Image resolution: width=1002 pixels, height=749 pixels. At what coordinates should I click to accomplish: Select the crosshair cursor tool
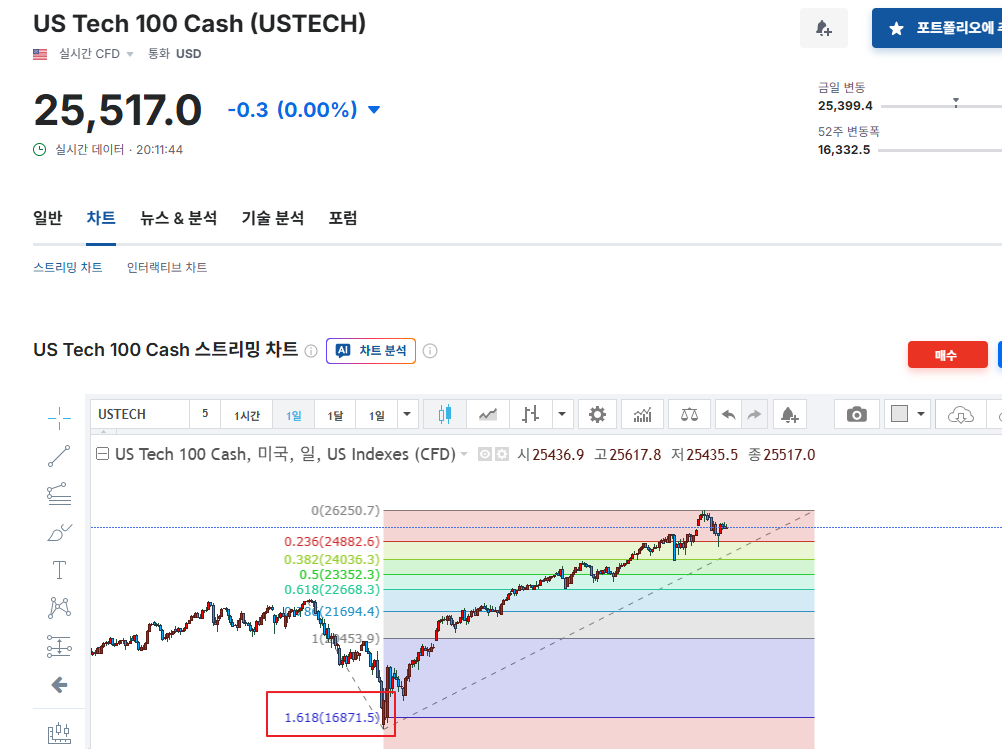pyautogui.click(x=59, y=418)
